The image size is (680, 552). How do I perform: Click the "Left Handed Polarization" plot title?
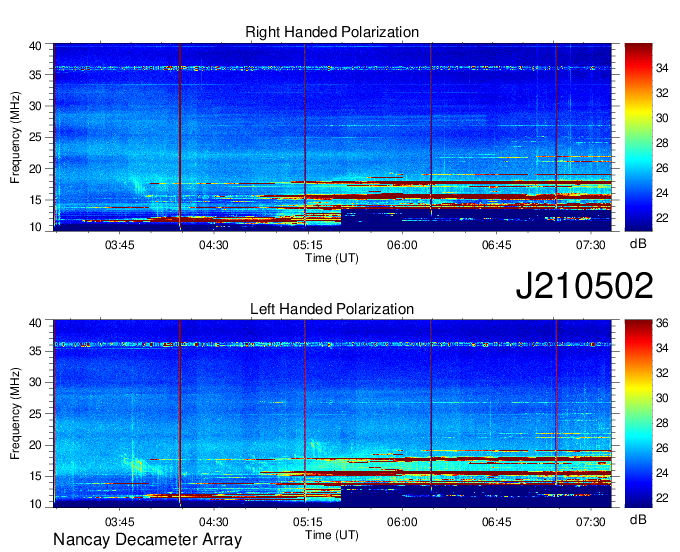(x=332, y=309)
